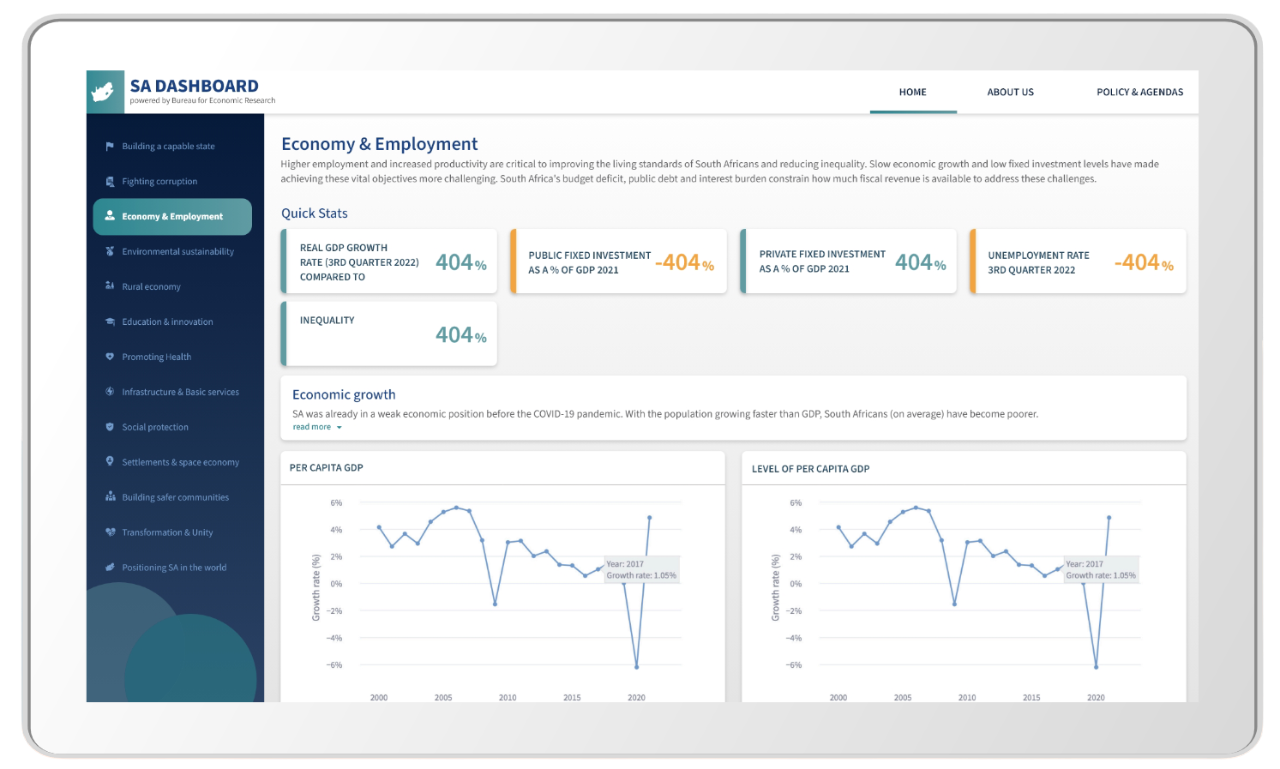The width and height of the screenshot is (1280, 769).
Task: Click the Inequality stat card
Action: pos(389,334)
